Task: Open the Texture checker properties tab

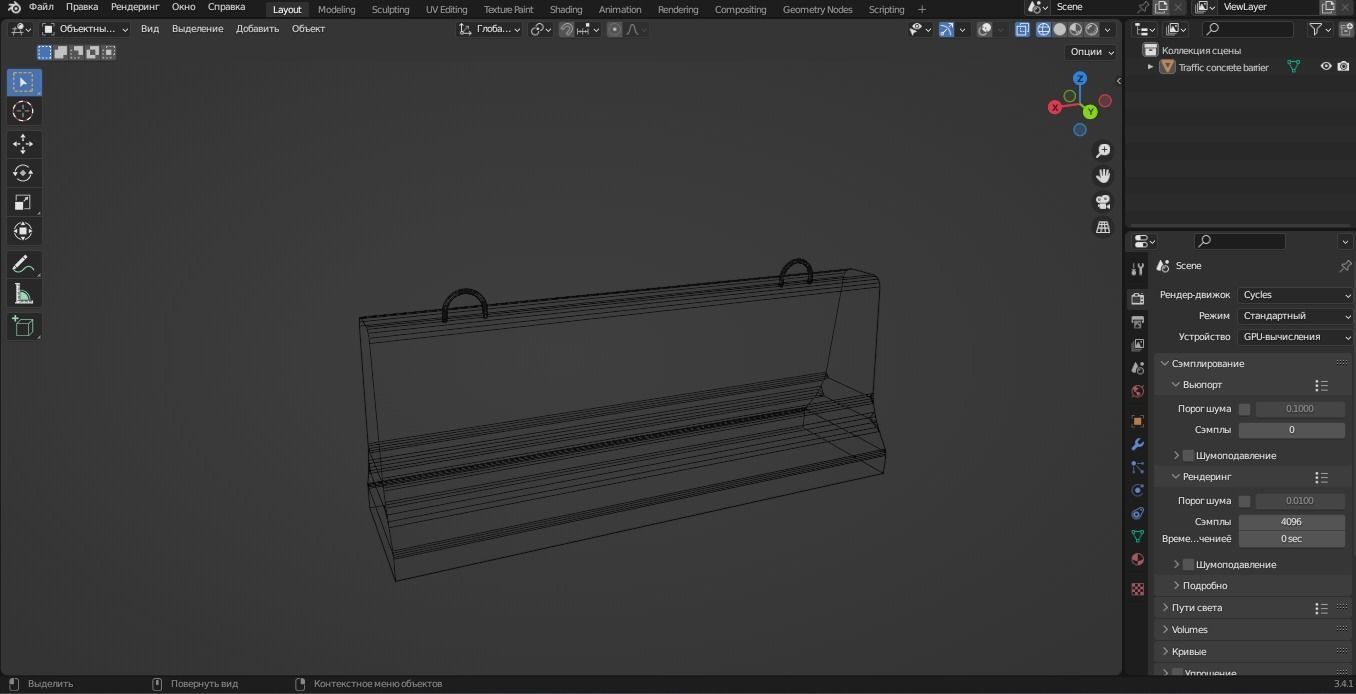Action: [x=1137, y=589]
